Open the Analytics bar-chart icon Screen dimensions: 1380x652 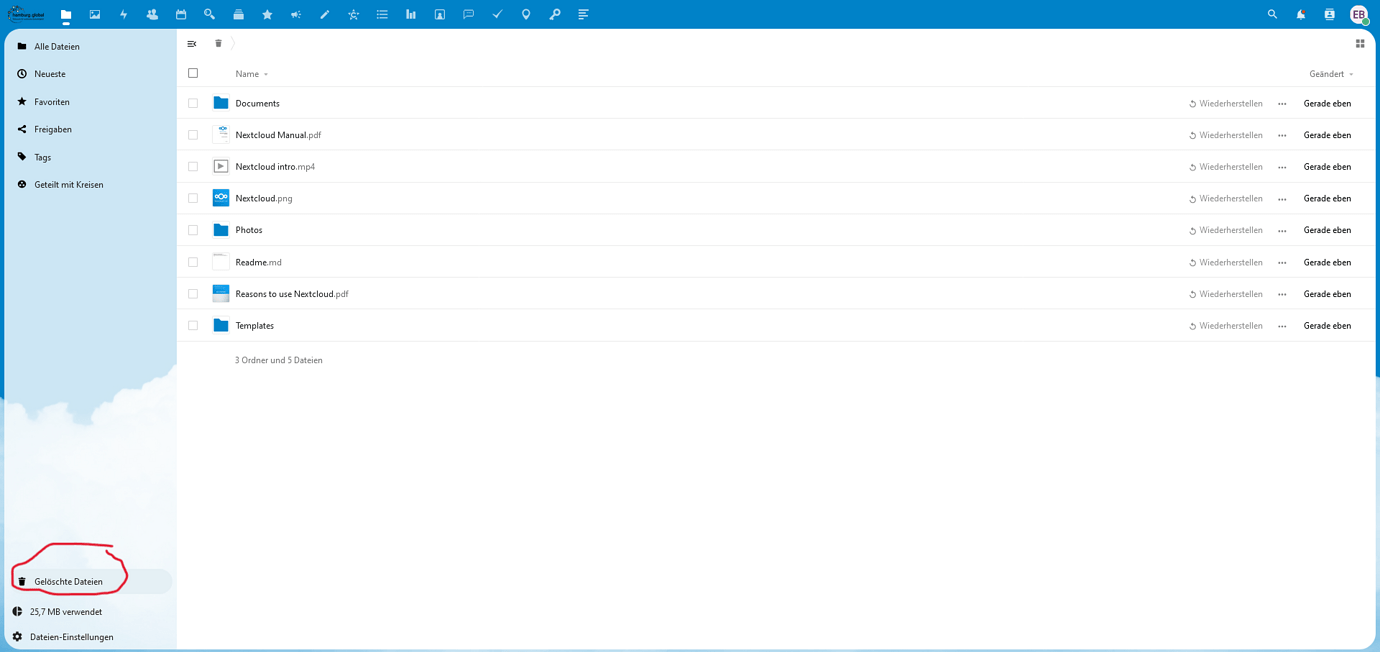click(410, 14)
